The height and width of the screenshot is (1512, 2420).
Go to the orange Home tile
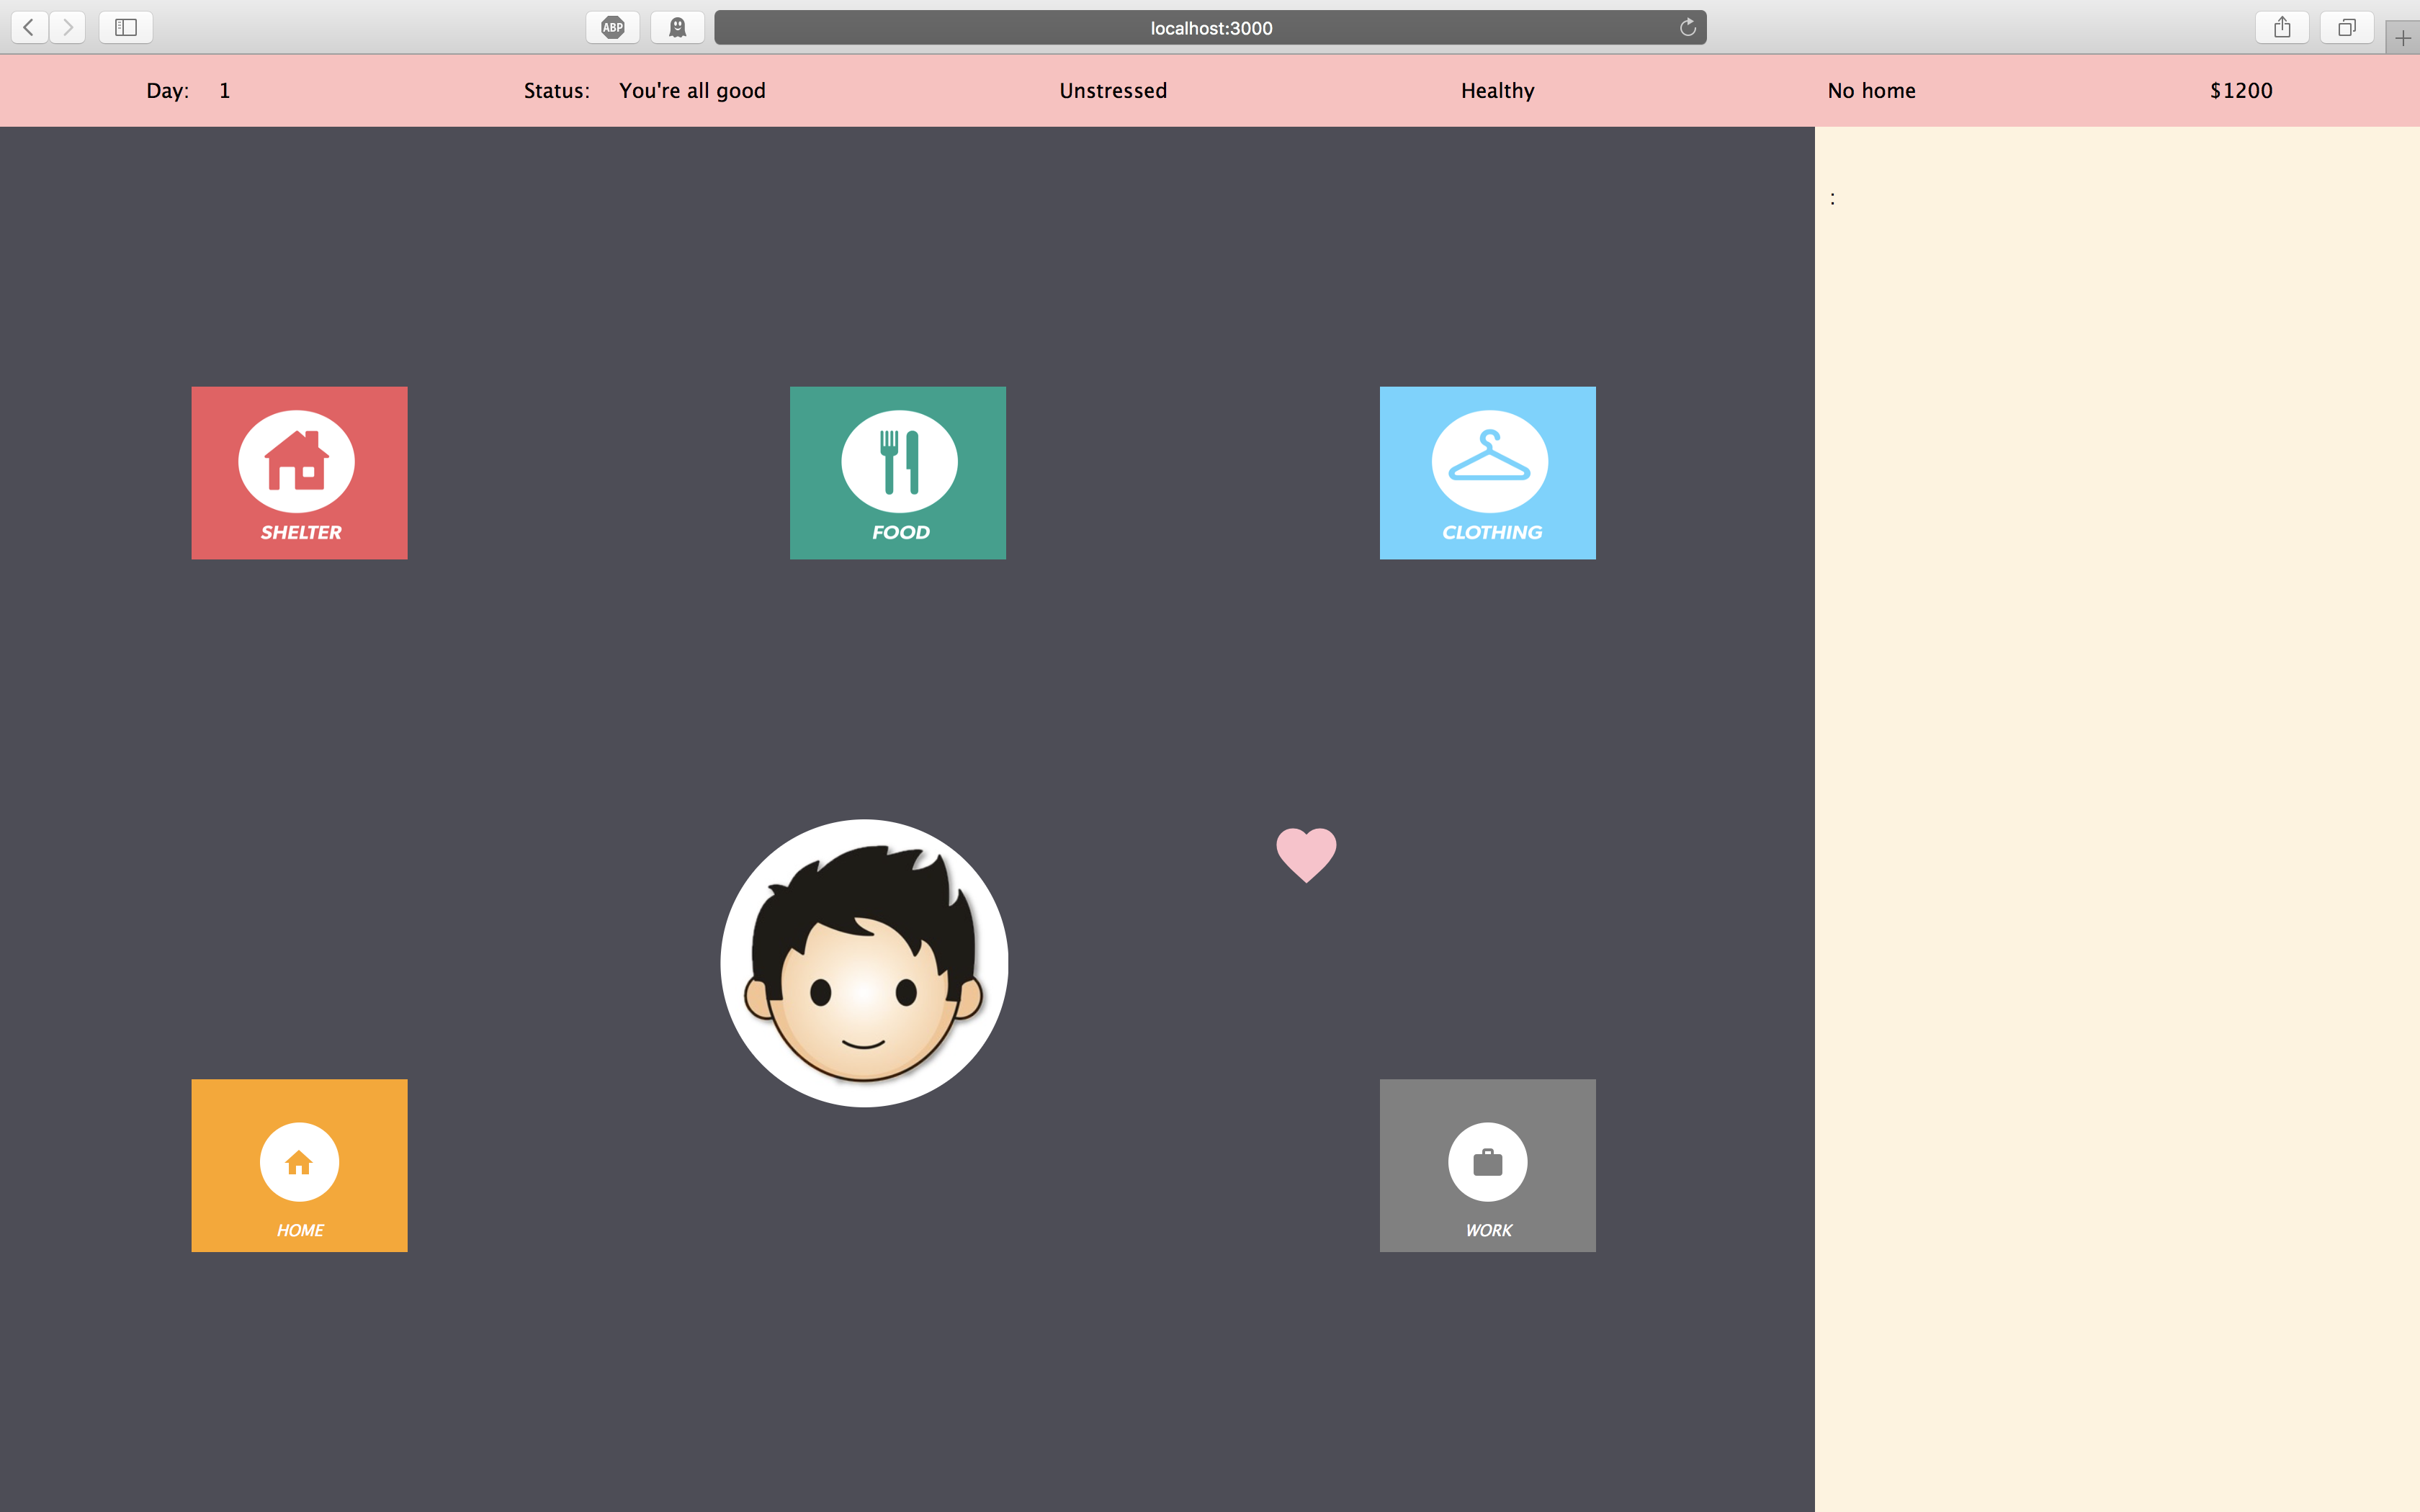[299, 1165]
